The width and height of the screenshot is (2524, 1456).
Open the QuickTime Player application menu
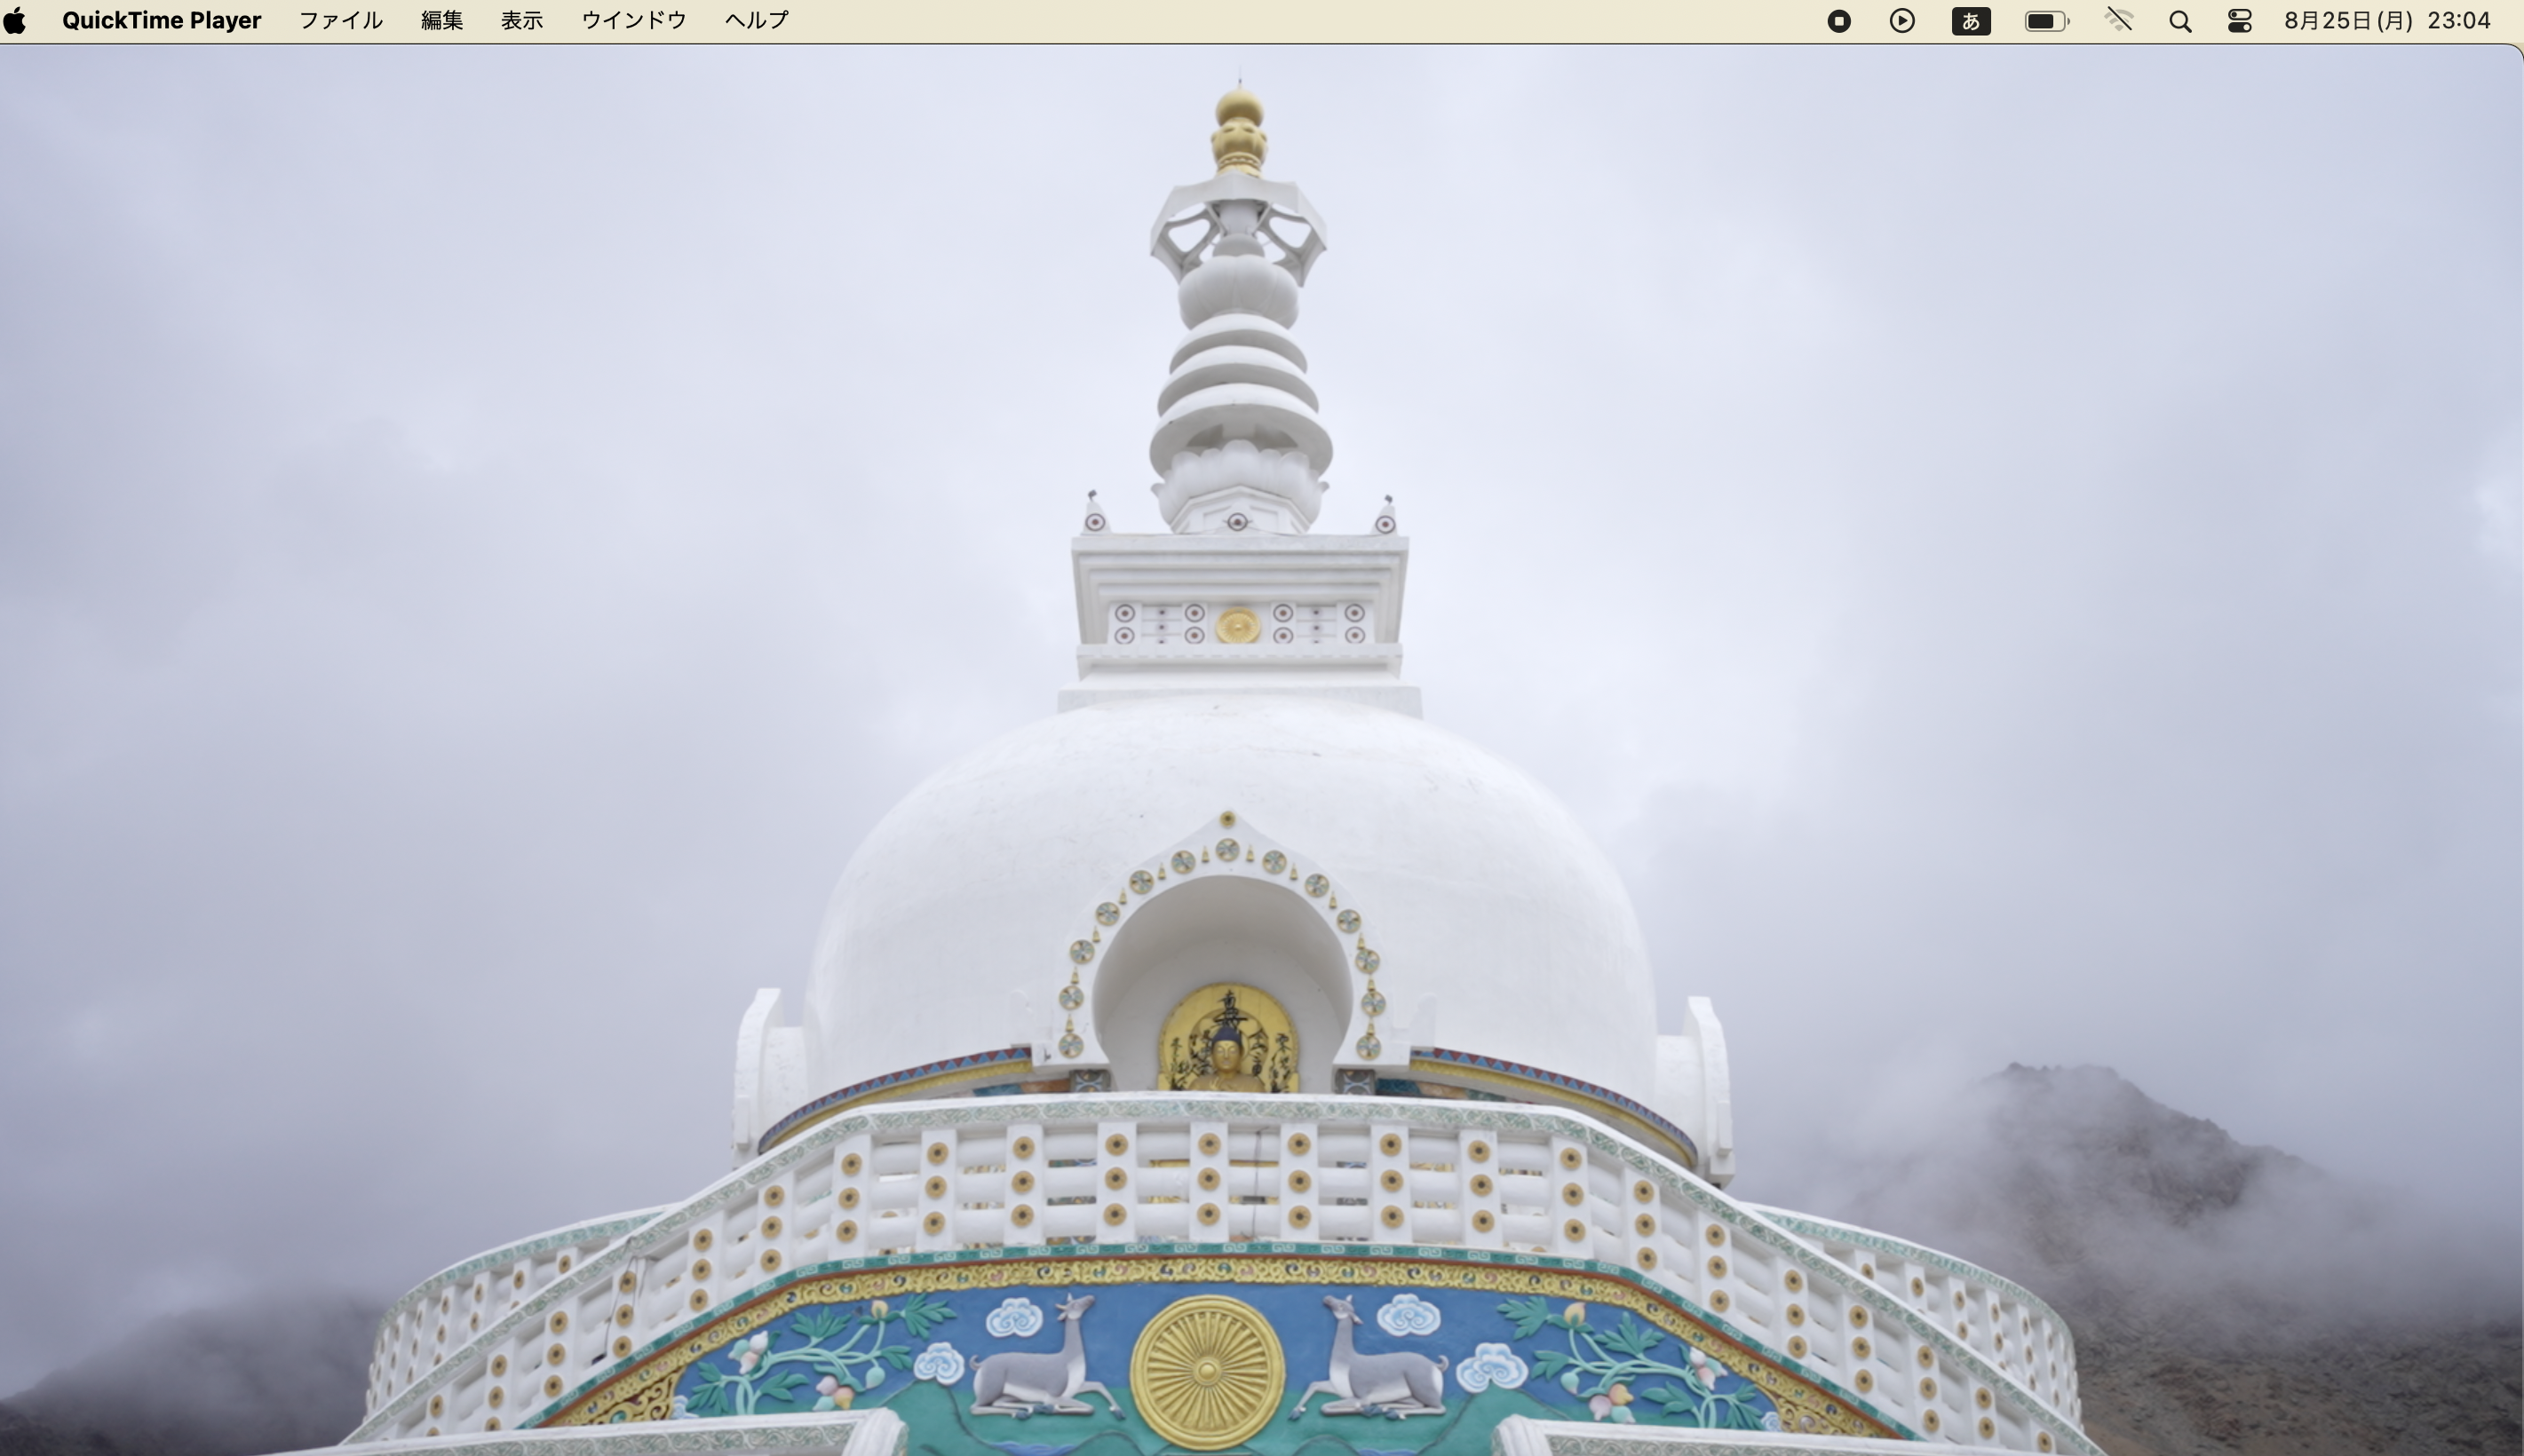(x=161, y=21)
